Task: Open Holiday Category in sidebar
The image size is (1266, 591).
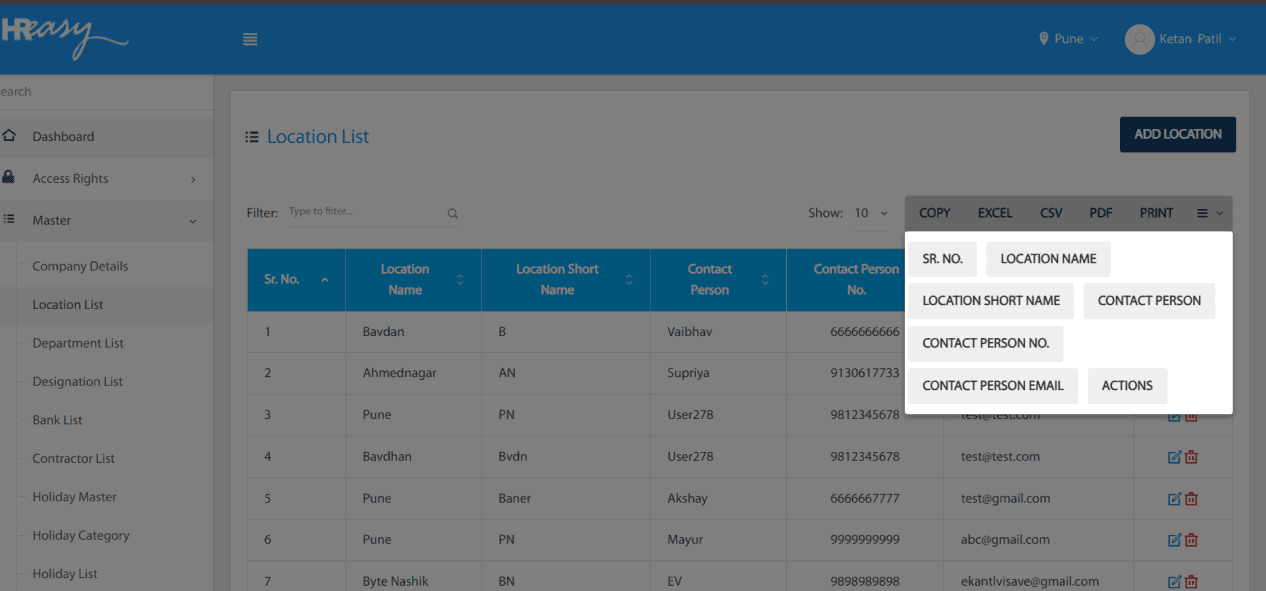Action: click(x=81, y=535)
